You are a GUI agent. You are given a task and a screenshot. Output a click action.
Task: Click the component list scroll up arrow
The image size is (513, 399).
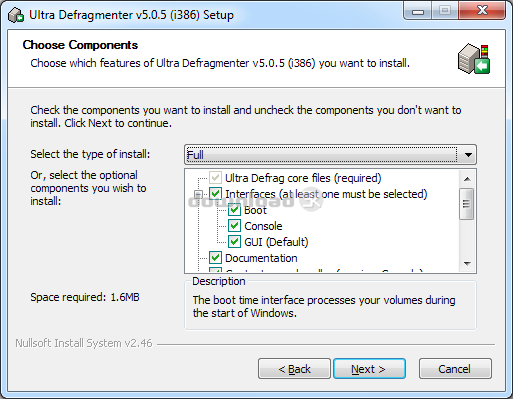click(x=467, y=179)
